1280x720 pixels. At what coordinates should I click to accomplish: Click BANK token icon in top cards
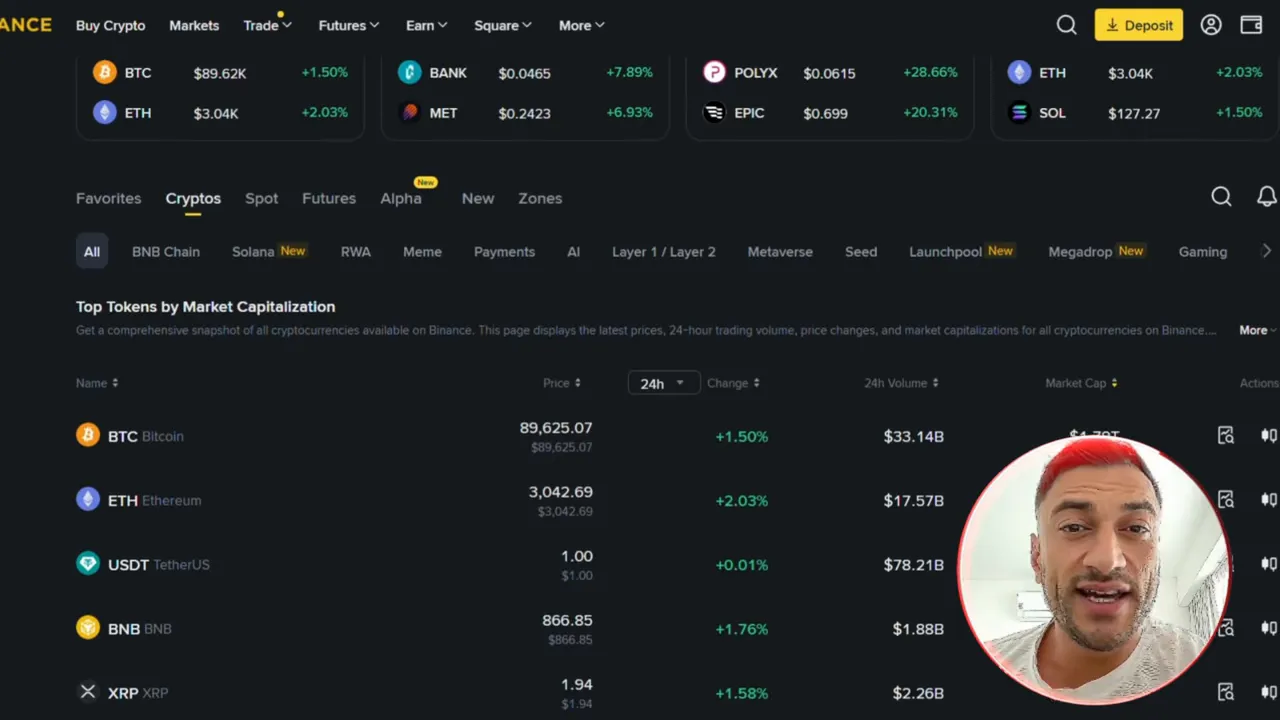point(409,72)
